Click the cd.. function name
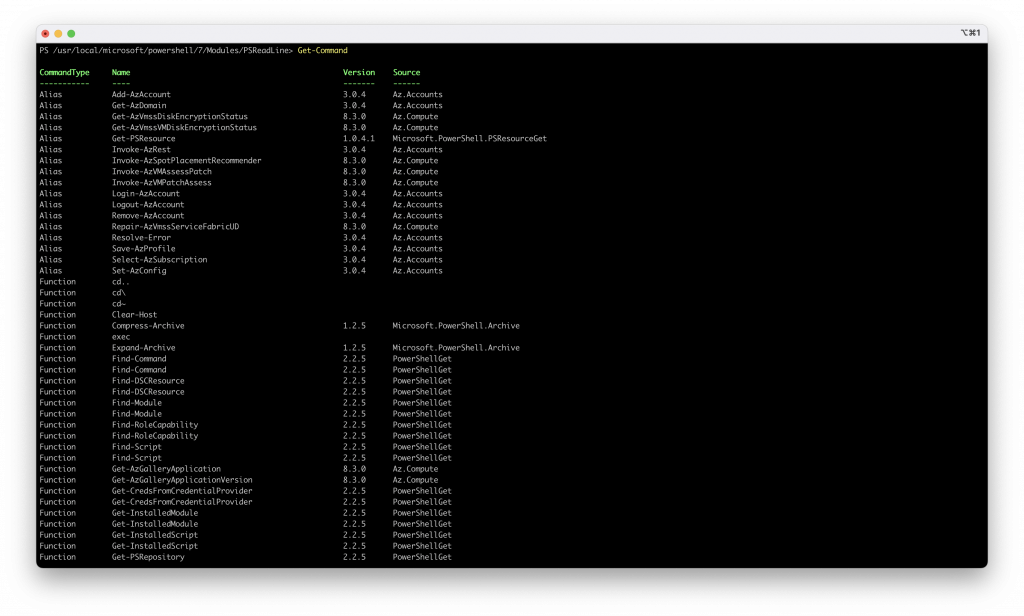This screenshot has height=616, width=1024. point(121,282)
